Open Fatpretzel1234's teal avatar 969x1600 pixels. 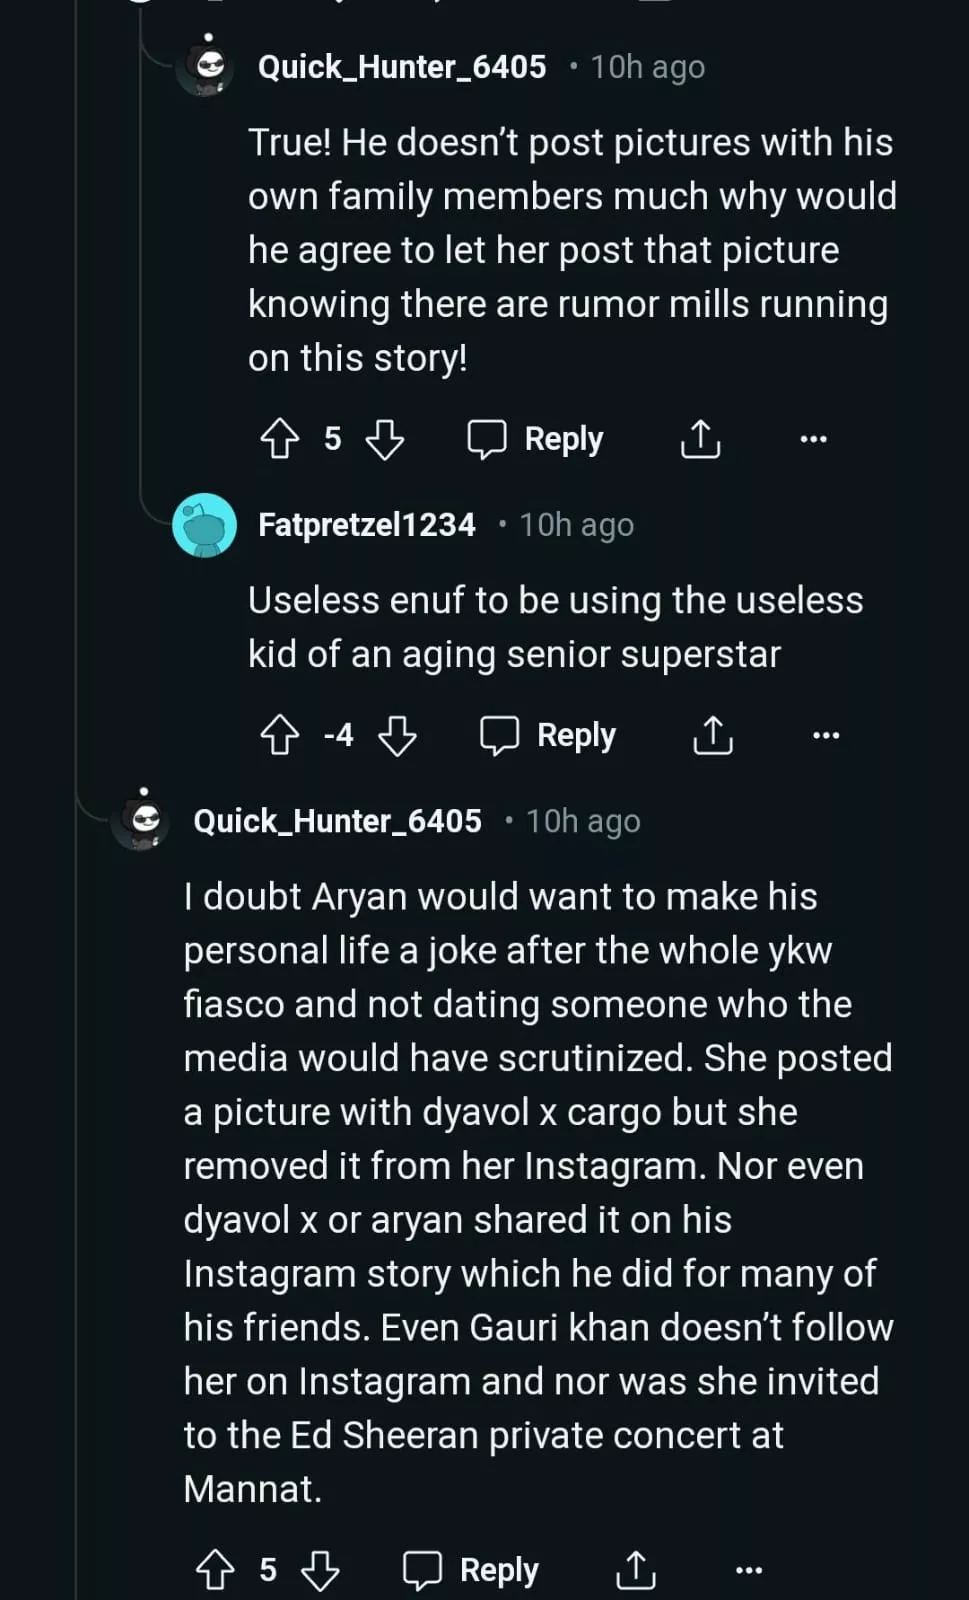click(x=204, y=525)
